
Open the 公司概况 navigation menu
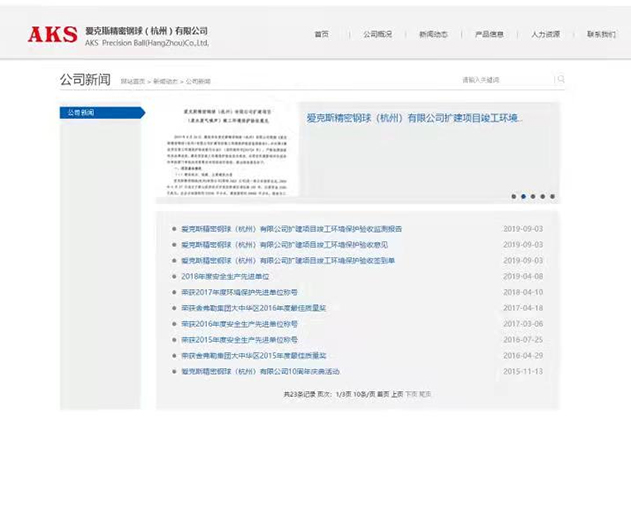[x=377, y=34]
